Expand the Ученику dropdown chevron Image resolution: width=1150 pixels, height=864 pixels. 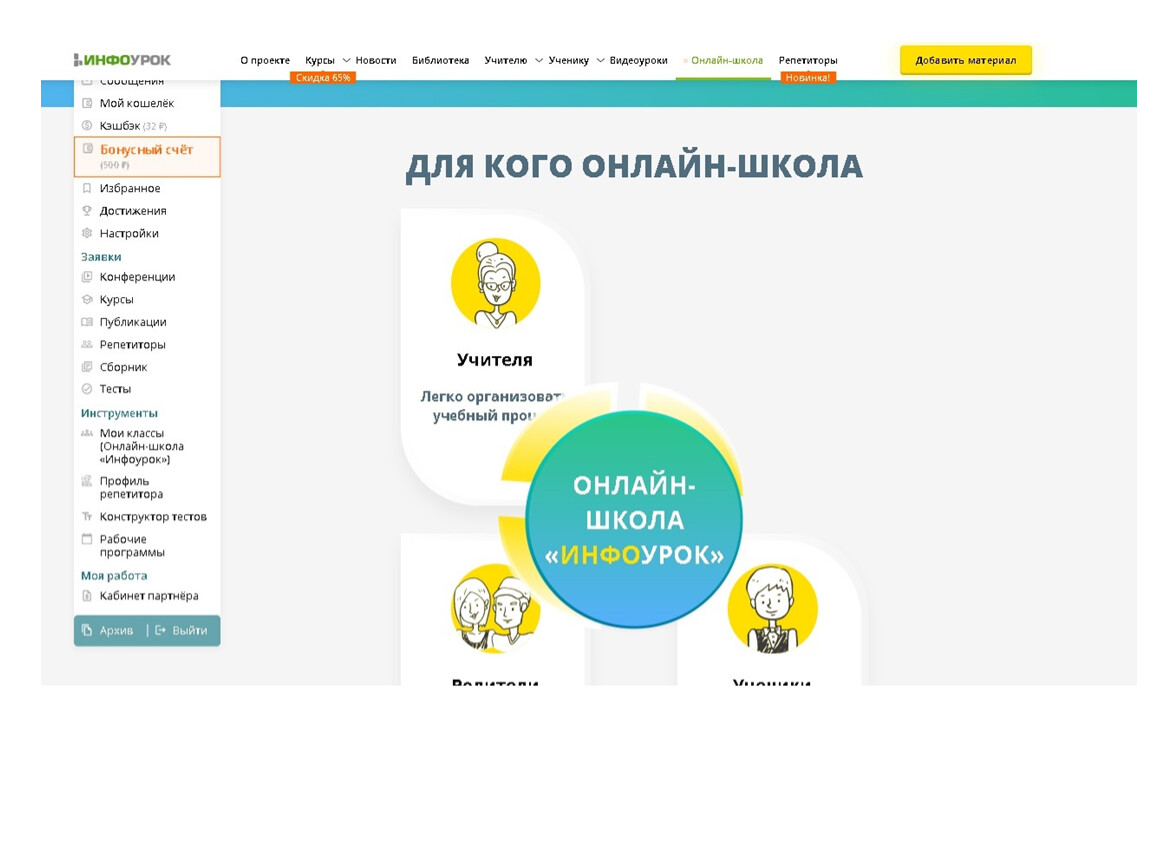(601, 60)
